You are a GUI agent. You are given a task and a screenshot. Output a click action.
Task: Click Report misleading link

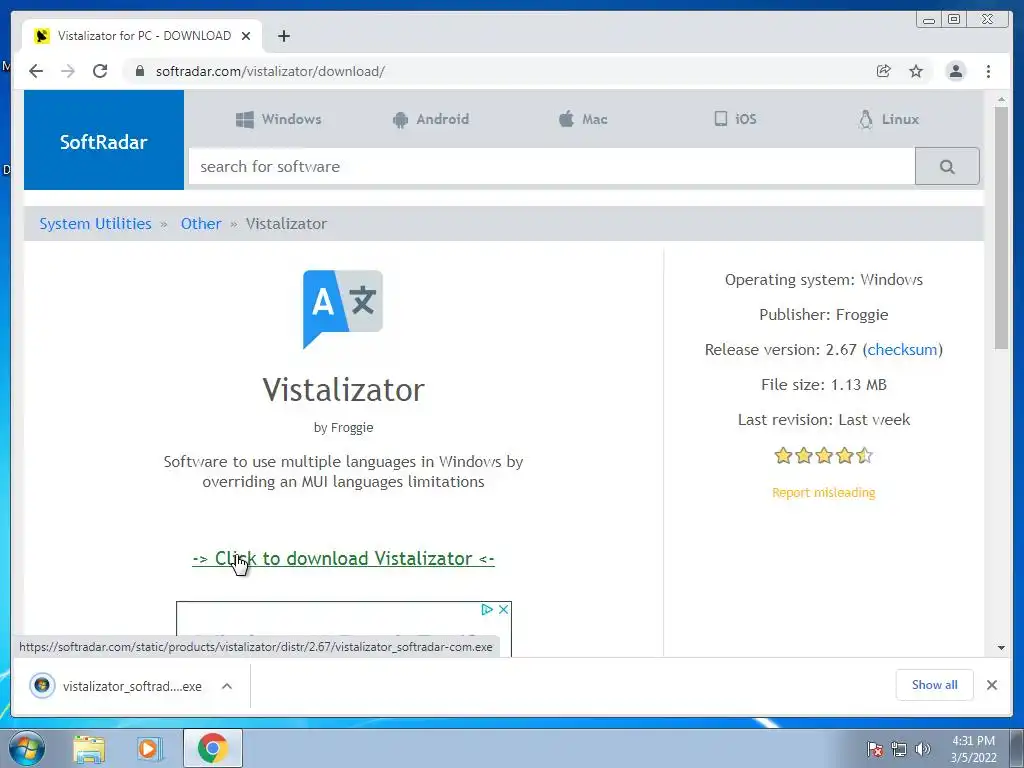824,492
